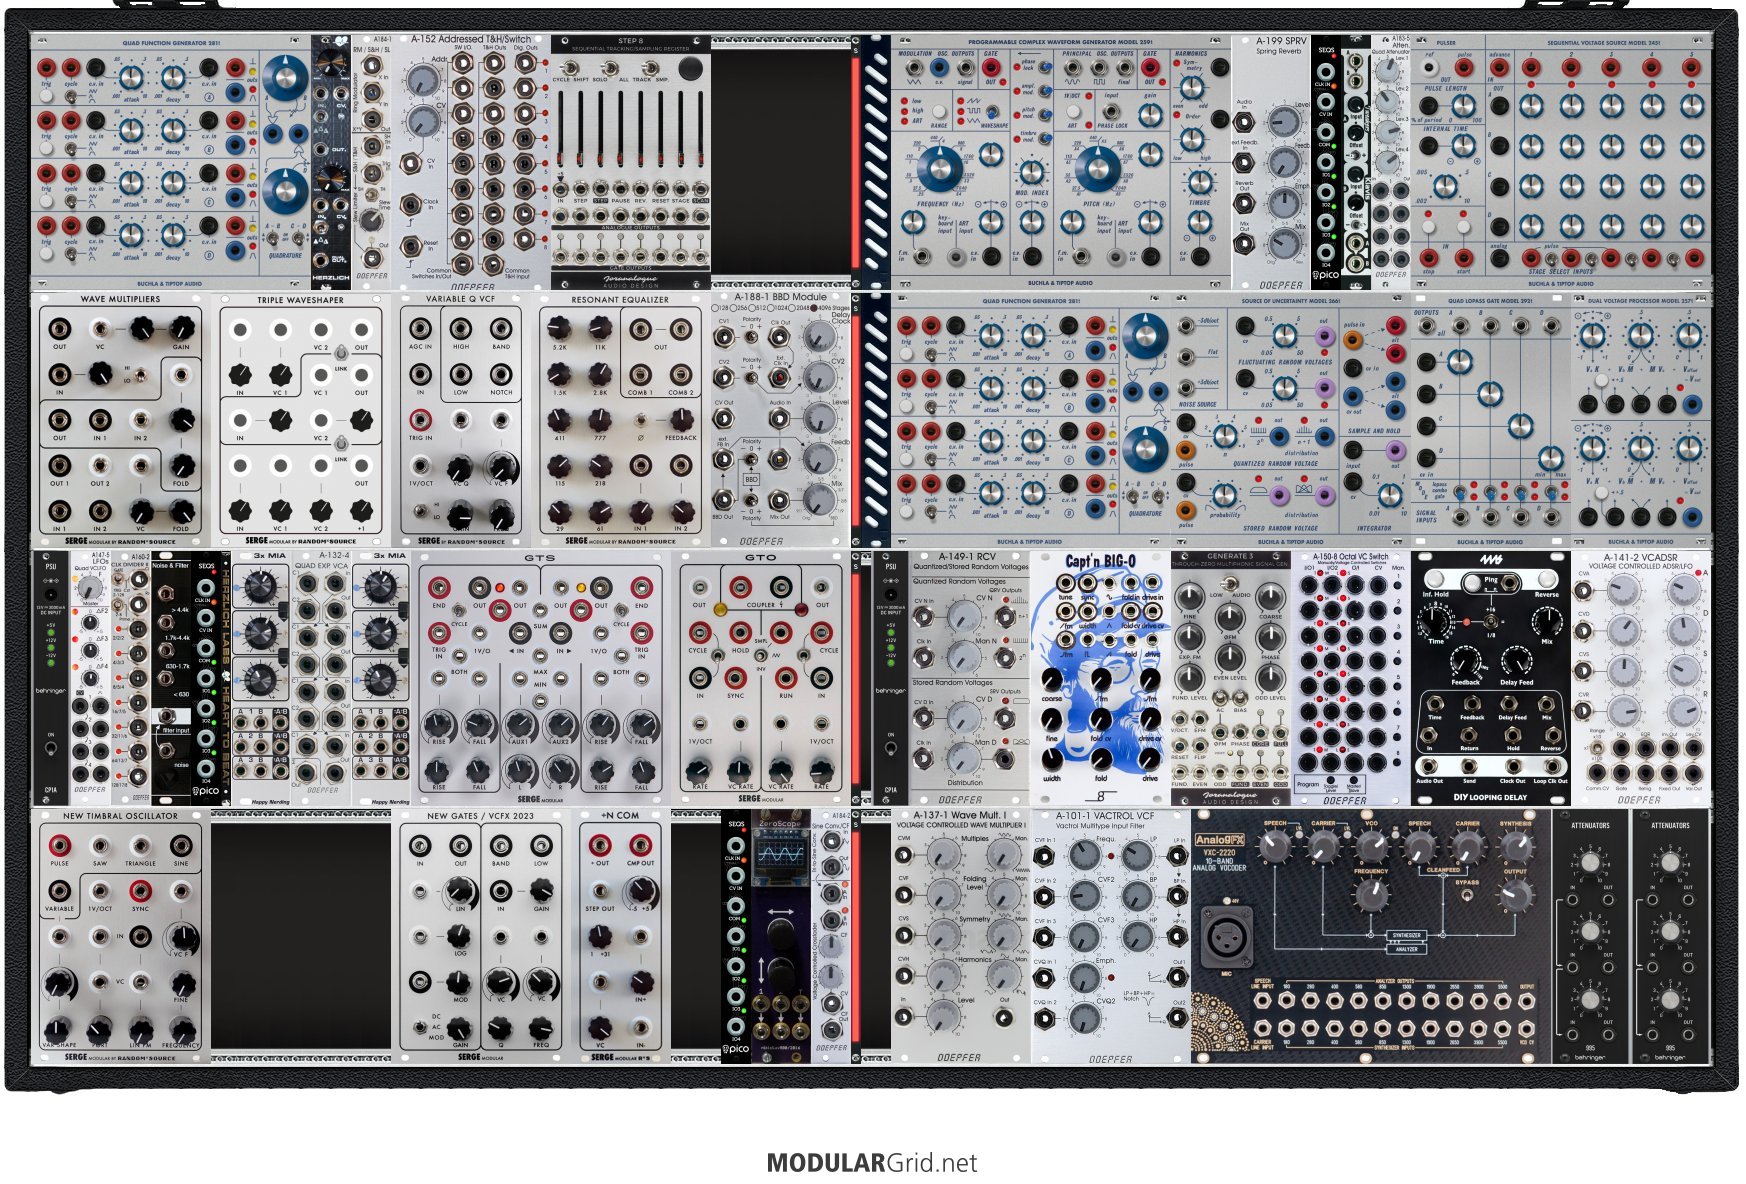Screen dimensions: 1746x1184
Task: Click the "DIY LOOPING DELAY" label
Action: [1491, 797]
